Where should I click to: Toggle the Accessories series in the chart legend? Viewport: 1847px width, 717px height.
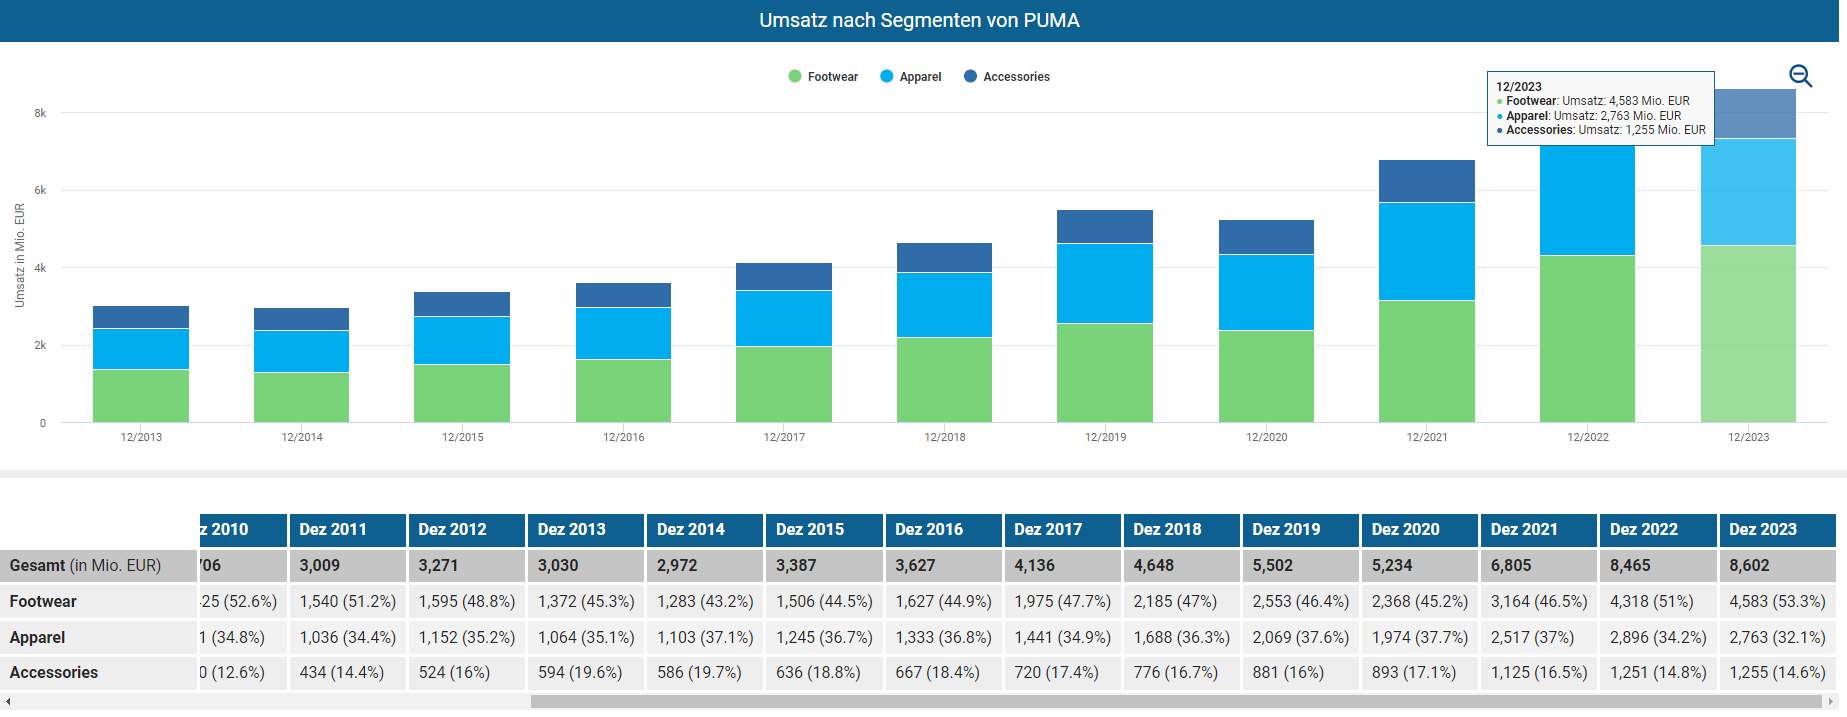[1007, 77]
